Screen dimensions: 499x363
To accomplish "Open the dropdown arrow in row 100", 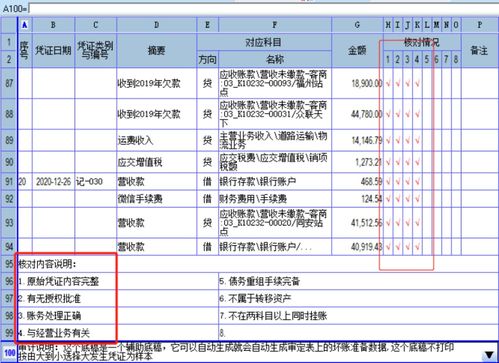I will 489,355.
